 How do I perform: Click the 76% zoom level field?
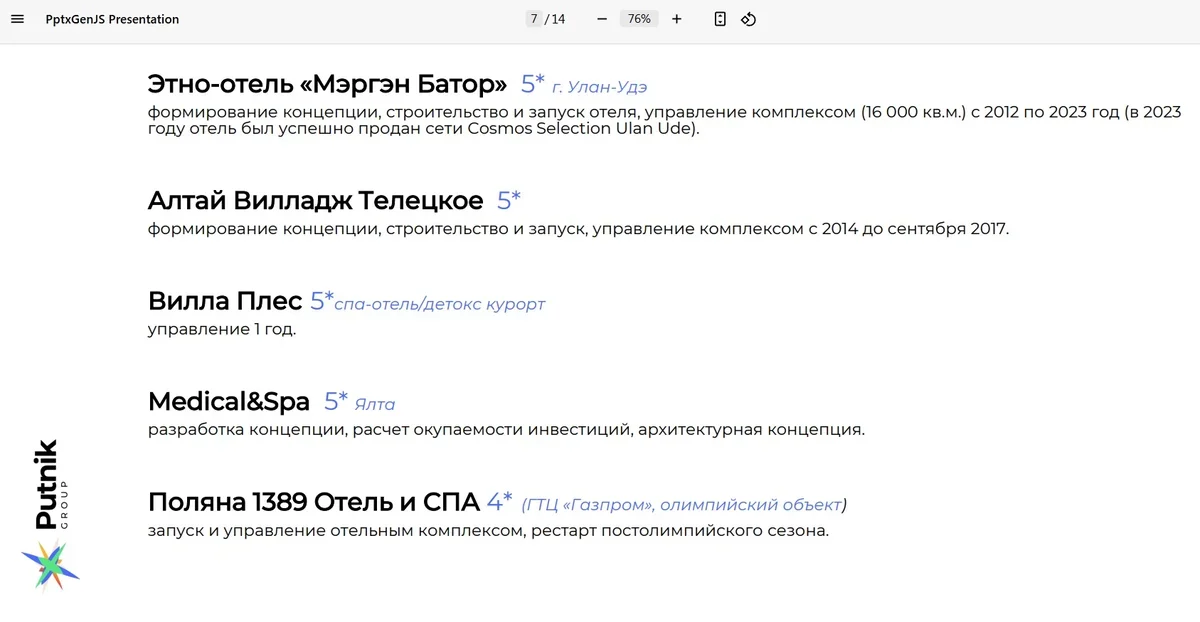(x=639, y=19)
